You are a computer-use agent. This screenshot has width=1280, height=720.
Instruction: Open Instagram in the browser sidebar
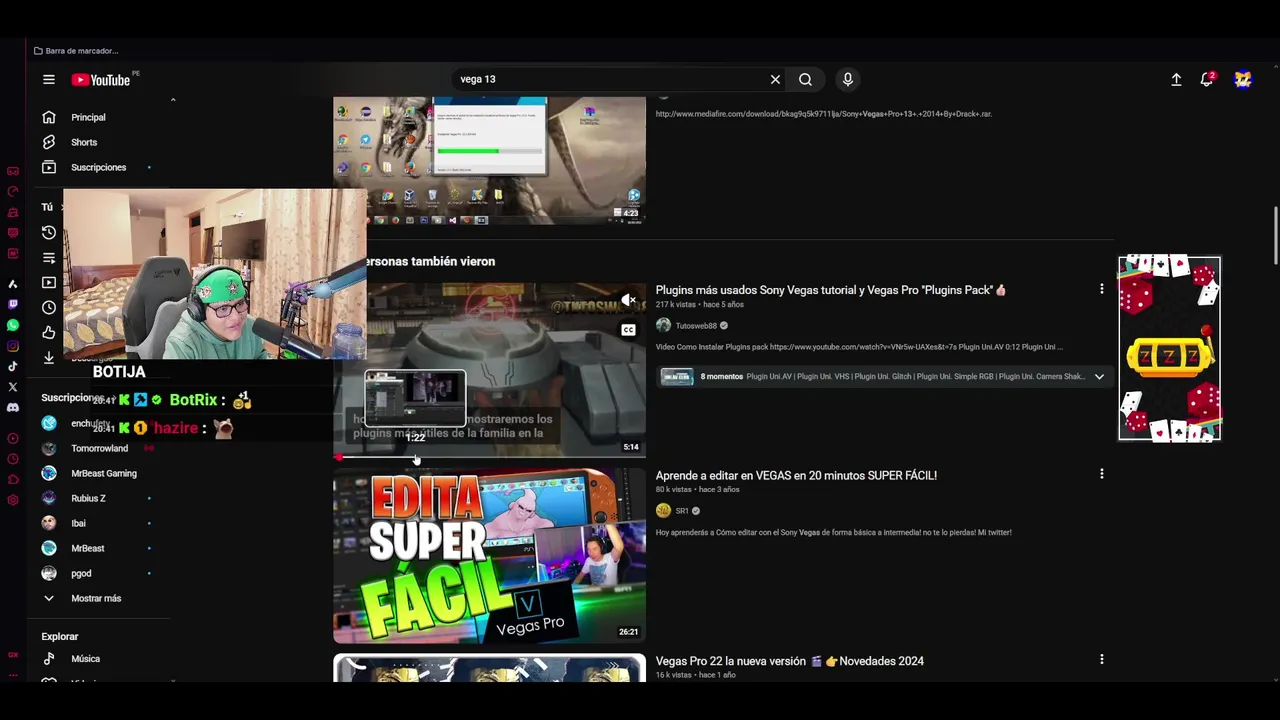(13, 346)
